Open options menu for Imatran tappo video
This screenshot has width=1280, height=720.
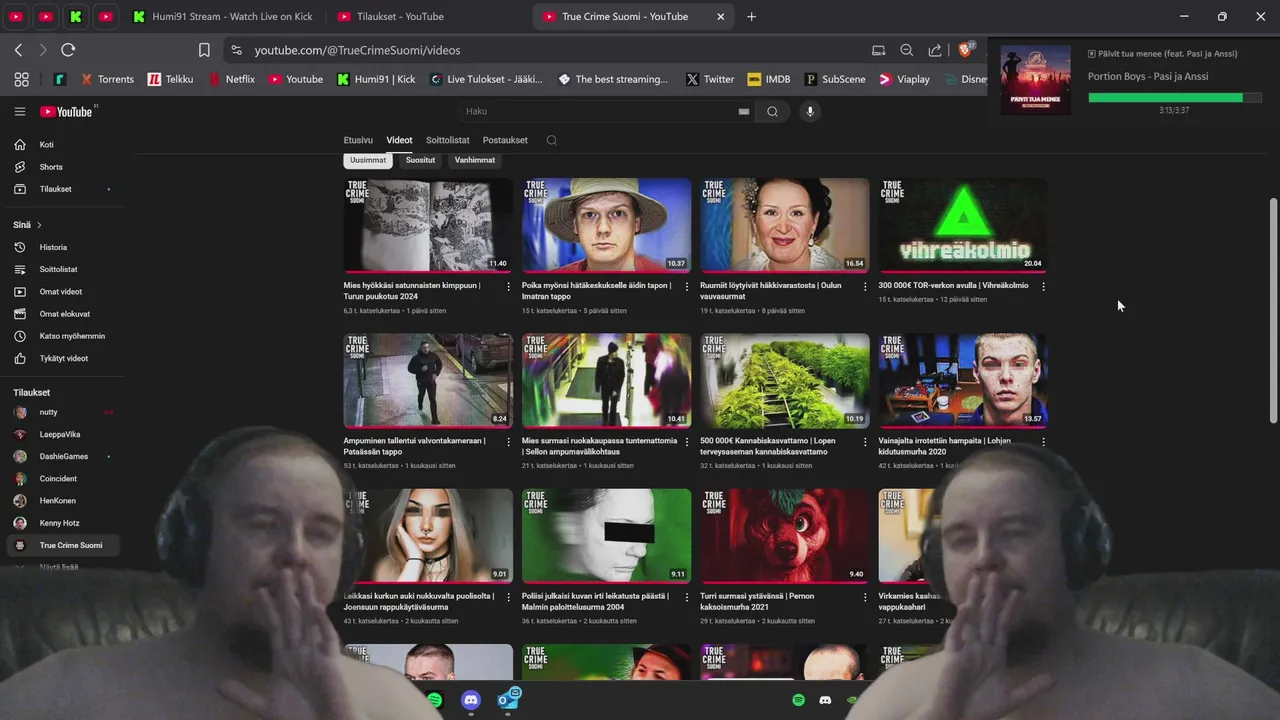click(x=687, y=286)
